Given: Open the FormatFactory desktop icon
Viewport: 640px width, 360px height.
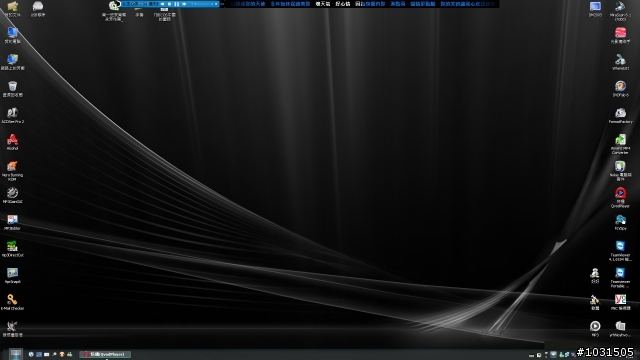Looking at the screenshot, I should (620, 113).
